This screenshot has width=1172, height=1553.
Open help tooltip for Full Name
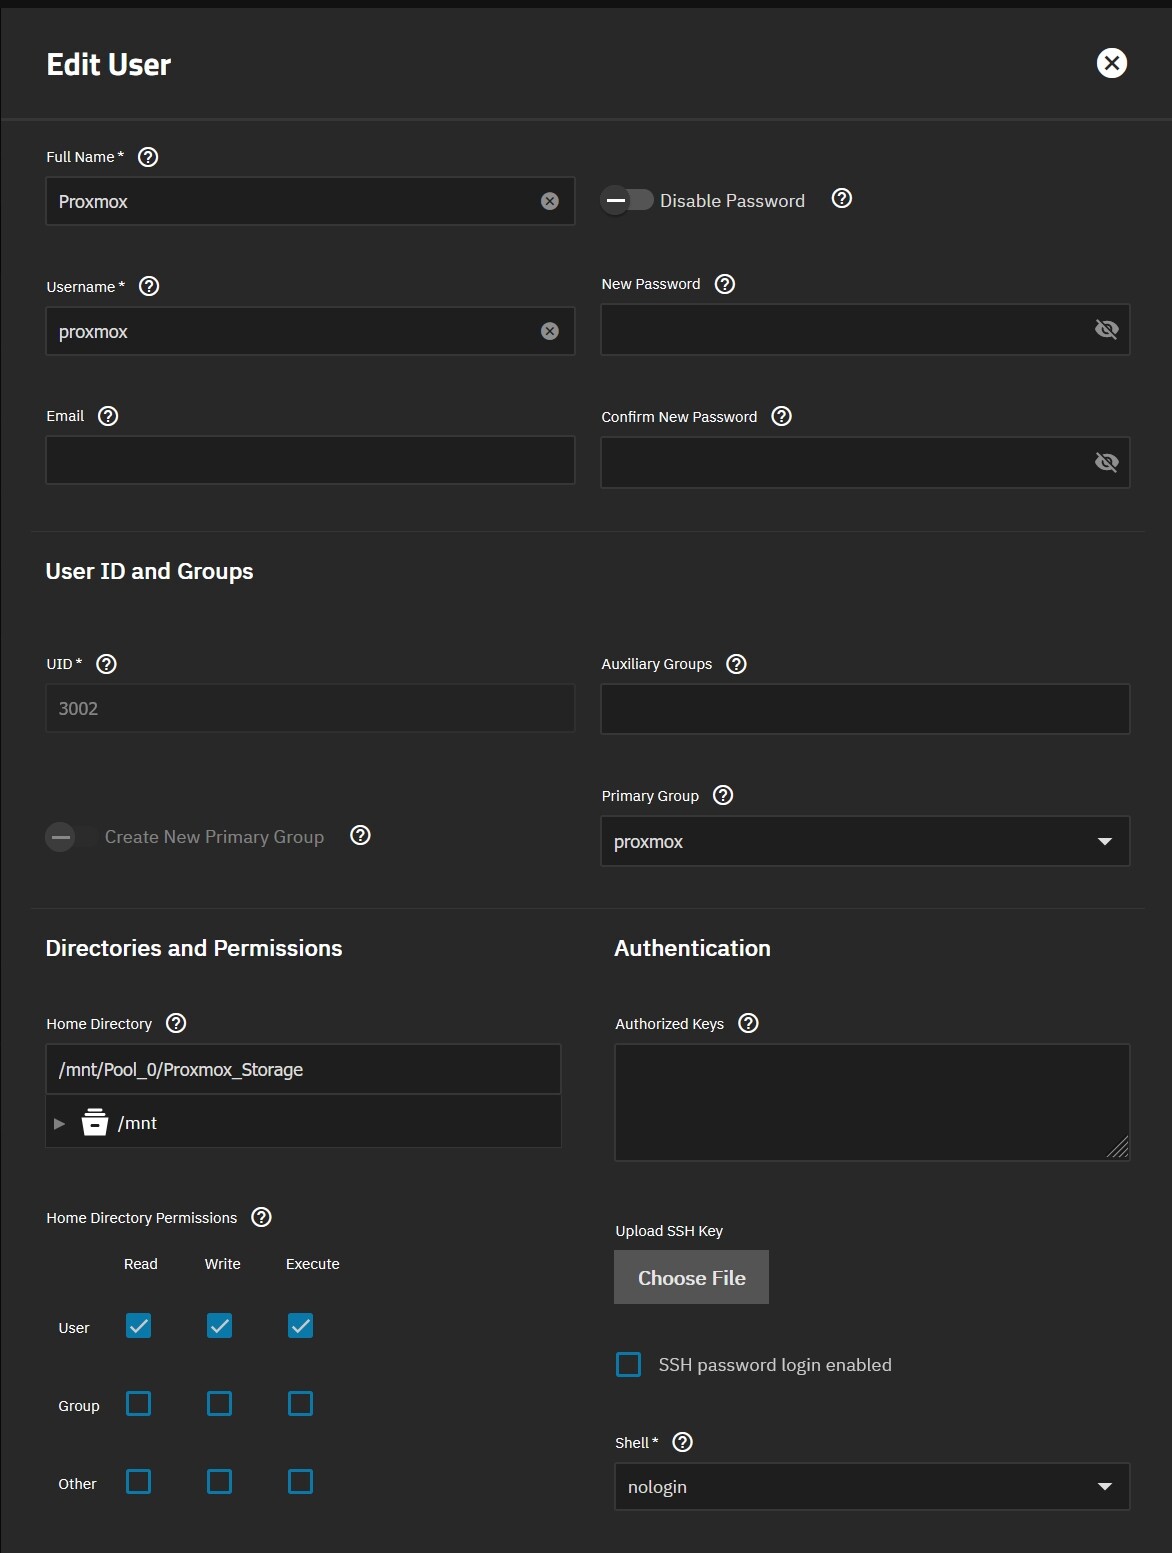point(148,157)
